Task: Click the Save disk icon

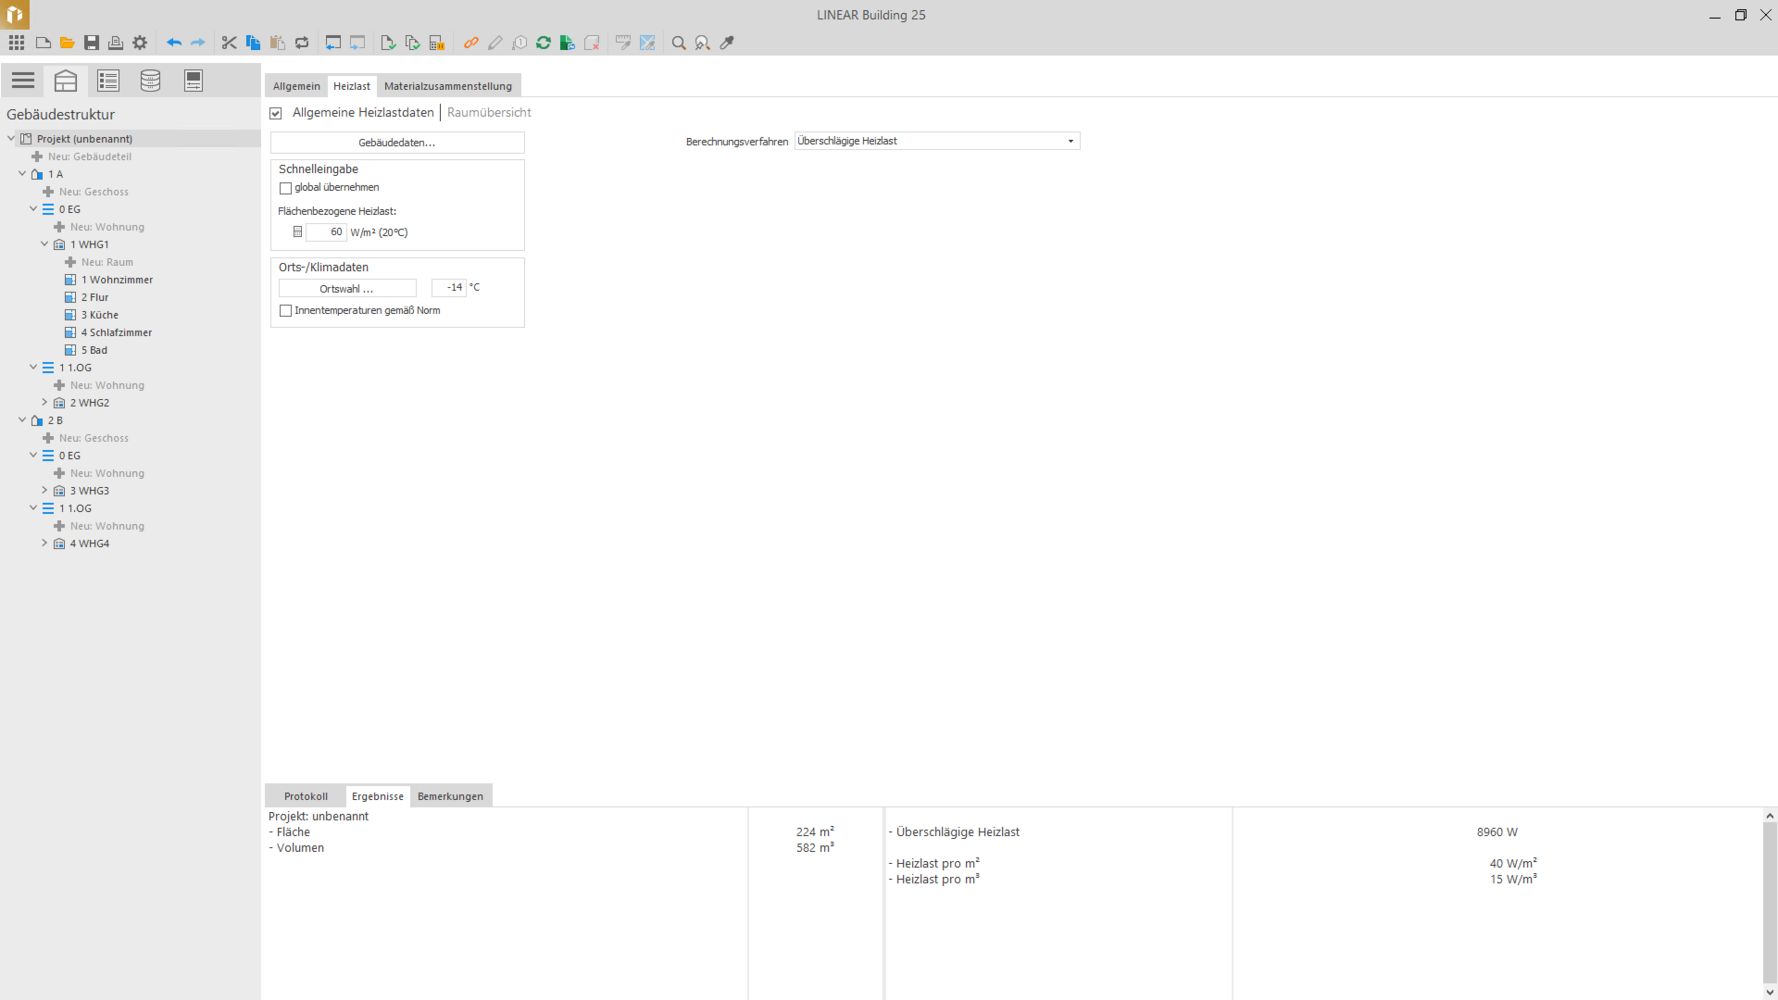Action: pyautogui.click(x=91, y=43)
